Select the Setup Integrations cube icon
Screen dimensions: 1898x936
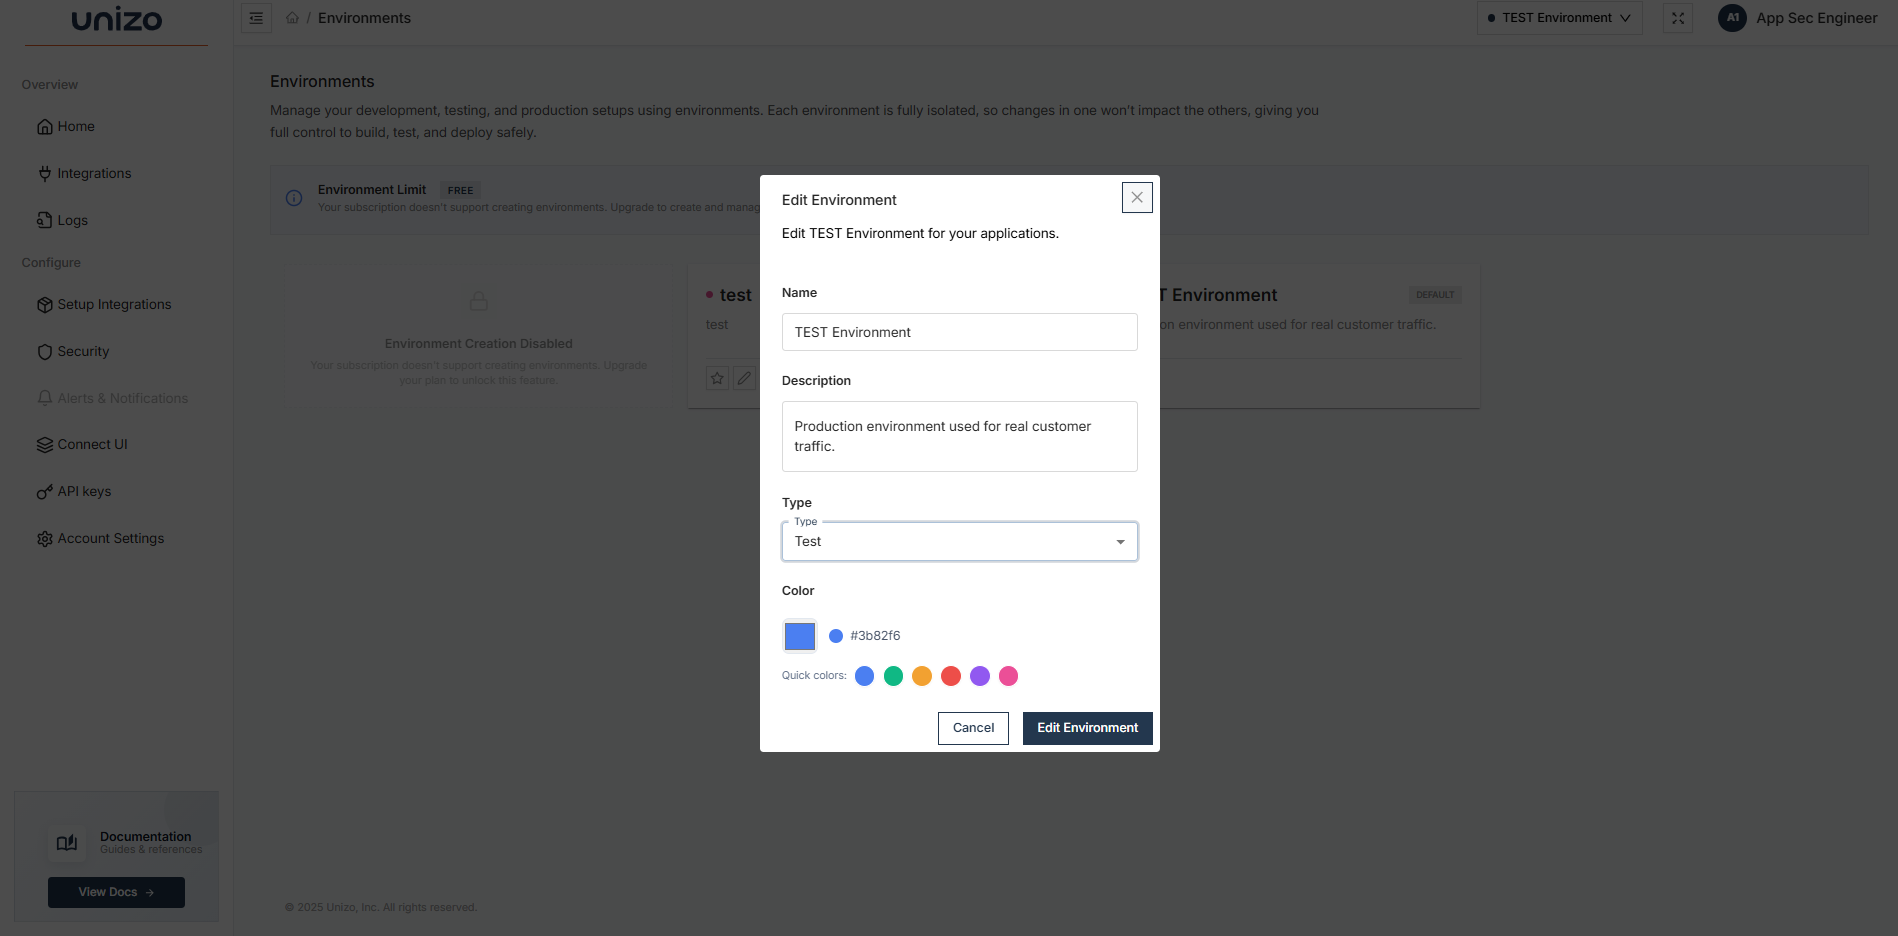pyautogui.click(x=45, y=304)
